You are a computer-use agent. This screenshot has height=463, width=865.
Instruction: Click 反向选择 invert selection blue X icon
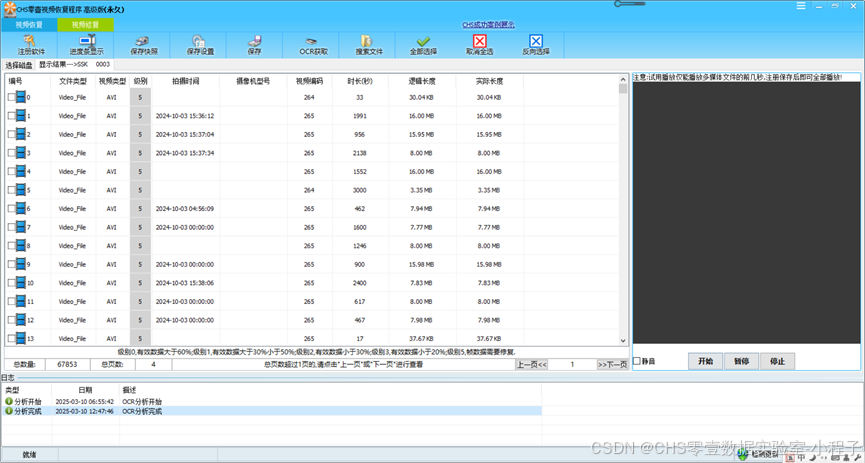[x=536, y=41]
